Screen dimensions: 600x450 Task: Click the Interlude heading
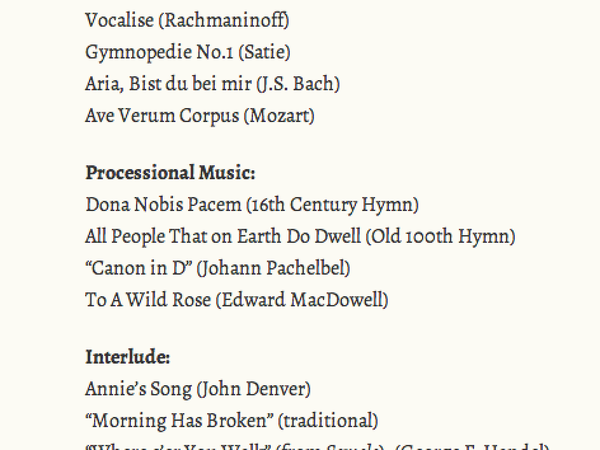(x=128, y=357)
